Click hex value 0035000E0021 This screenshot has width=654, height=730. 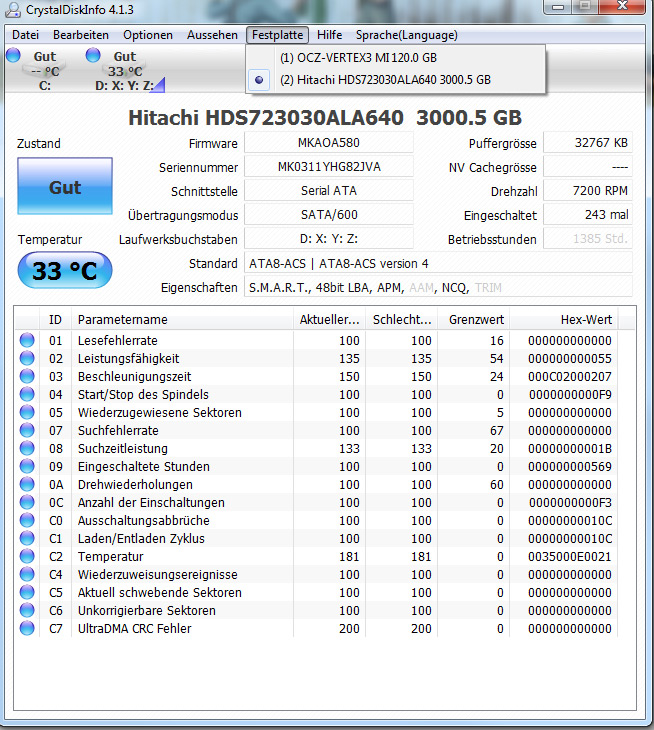(570, 556)
